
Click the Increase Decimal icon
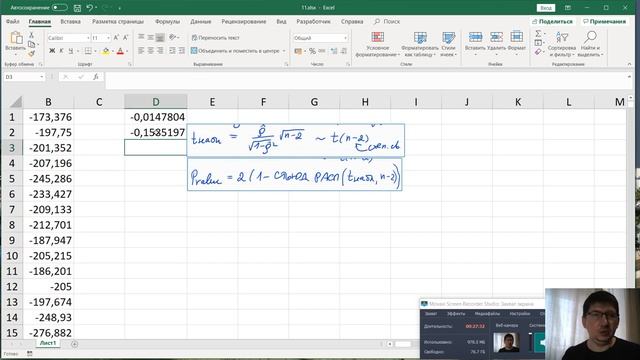334,51
